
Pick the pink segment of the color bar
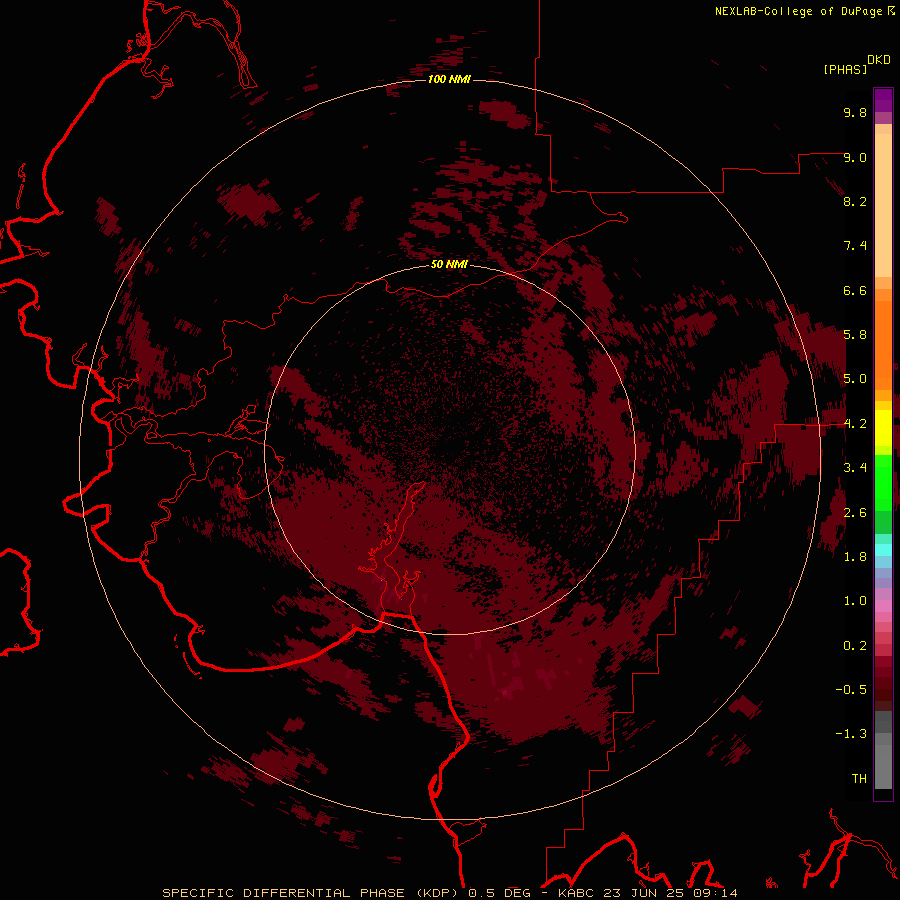tap(883, 606)
